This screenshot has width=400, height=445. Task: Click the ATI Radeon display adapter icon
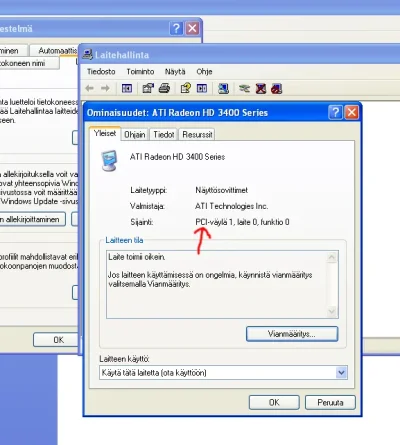click(x=110, y=161)
